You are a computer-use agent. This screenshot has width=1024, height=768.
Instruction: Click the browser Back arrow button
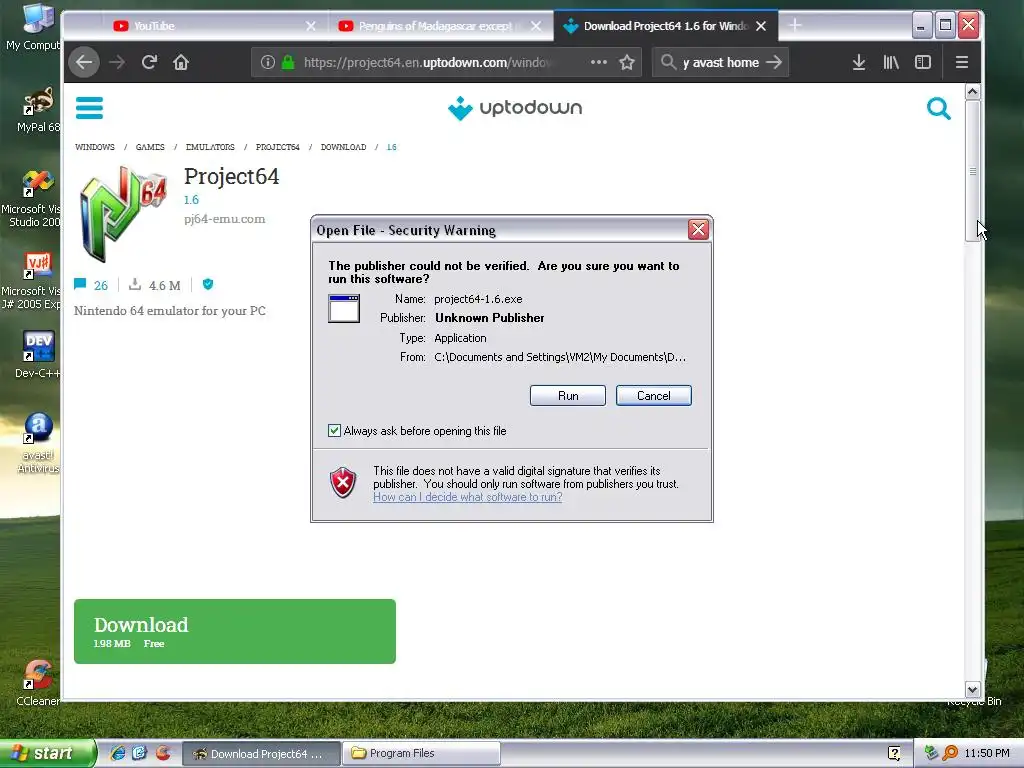pyautogui.click(x=84, y=62)
